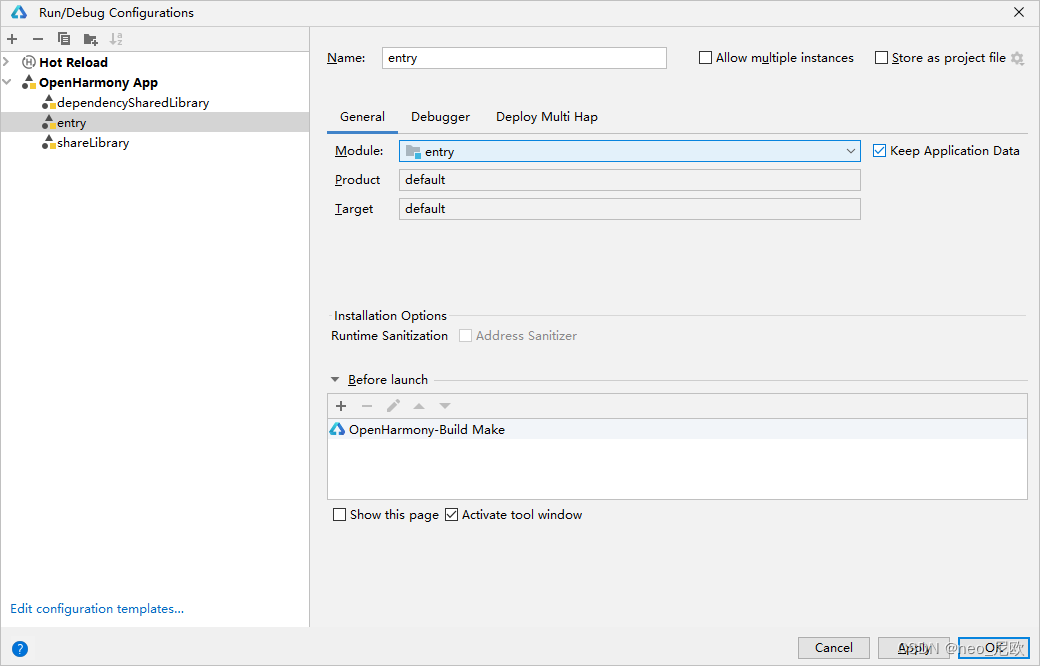Uncheck Keep Application Data
Image resolution: width=1040 pixels, height=666 pixels.
(879, 151)
